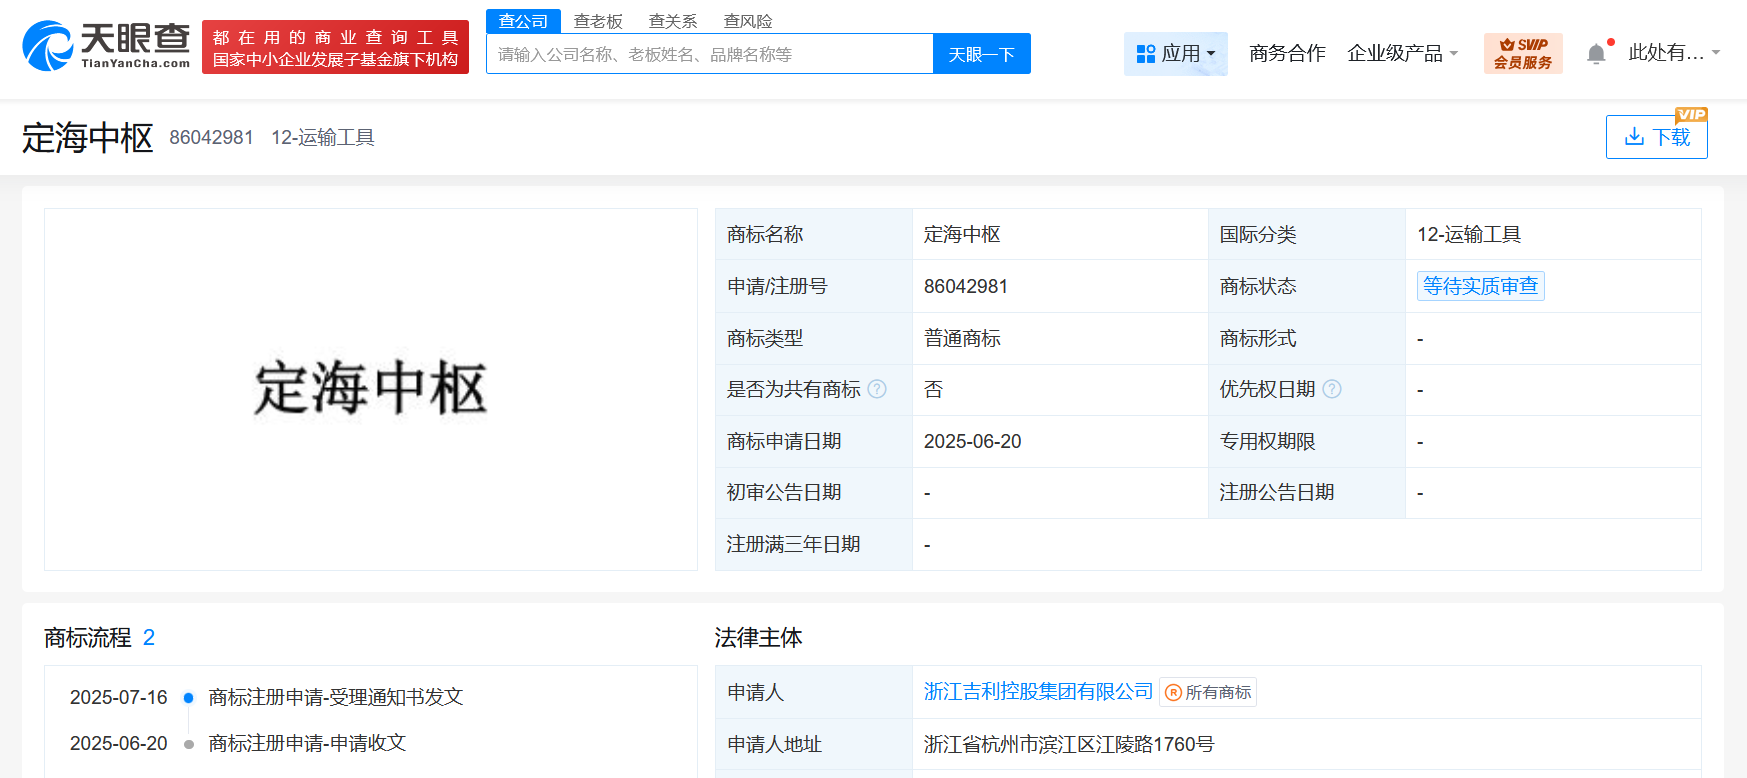The width and height of the screenshot is (1747, 778).
Task: Switch to the 查公司 search tab
Action: [523, 21]
